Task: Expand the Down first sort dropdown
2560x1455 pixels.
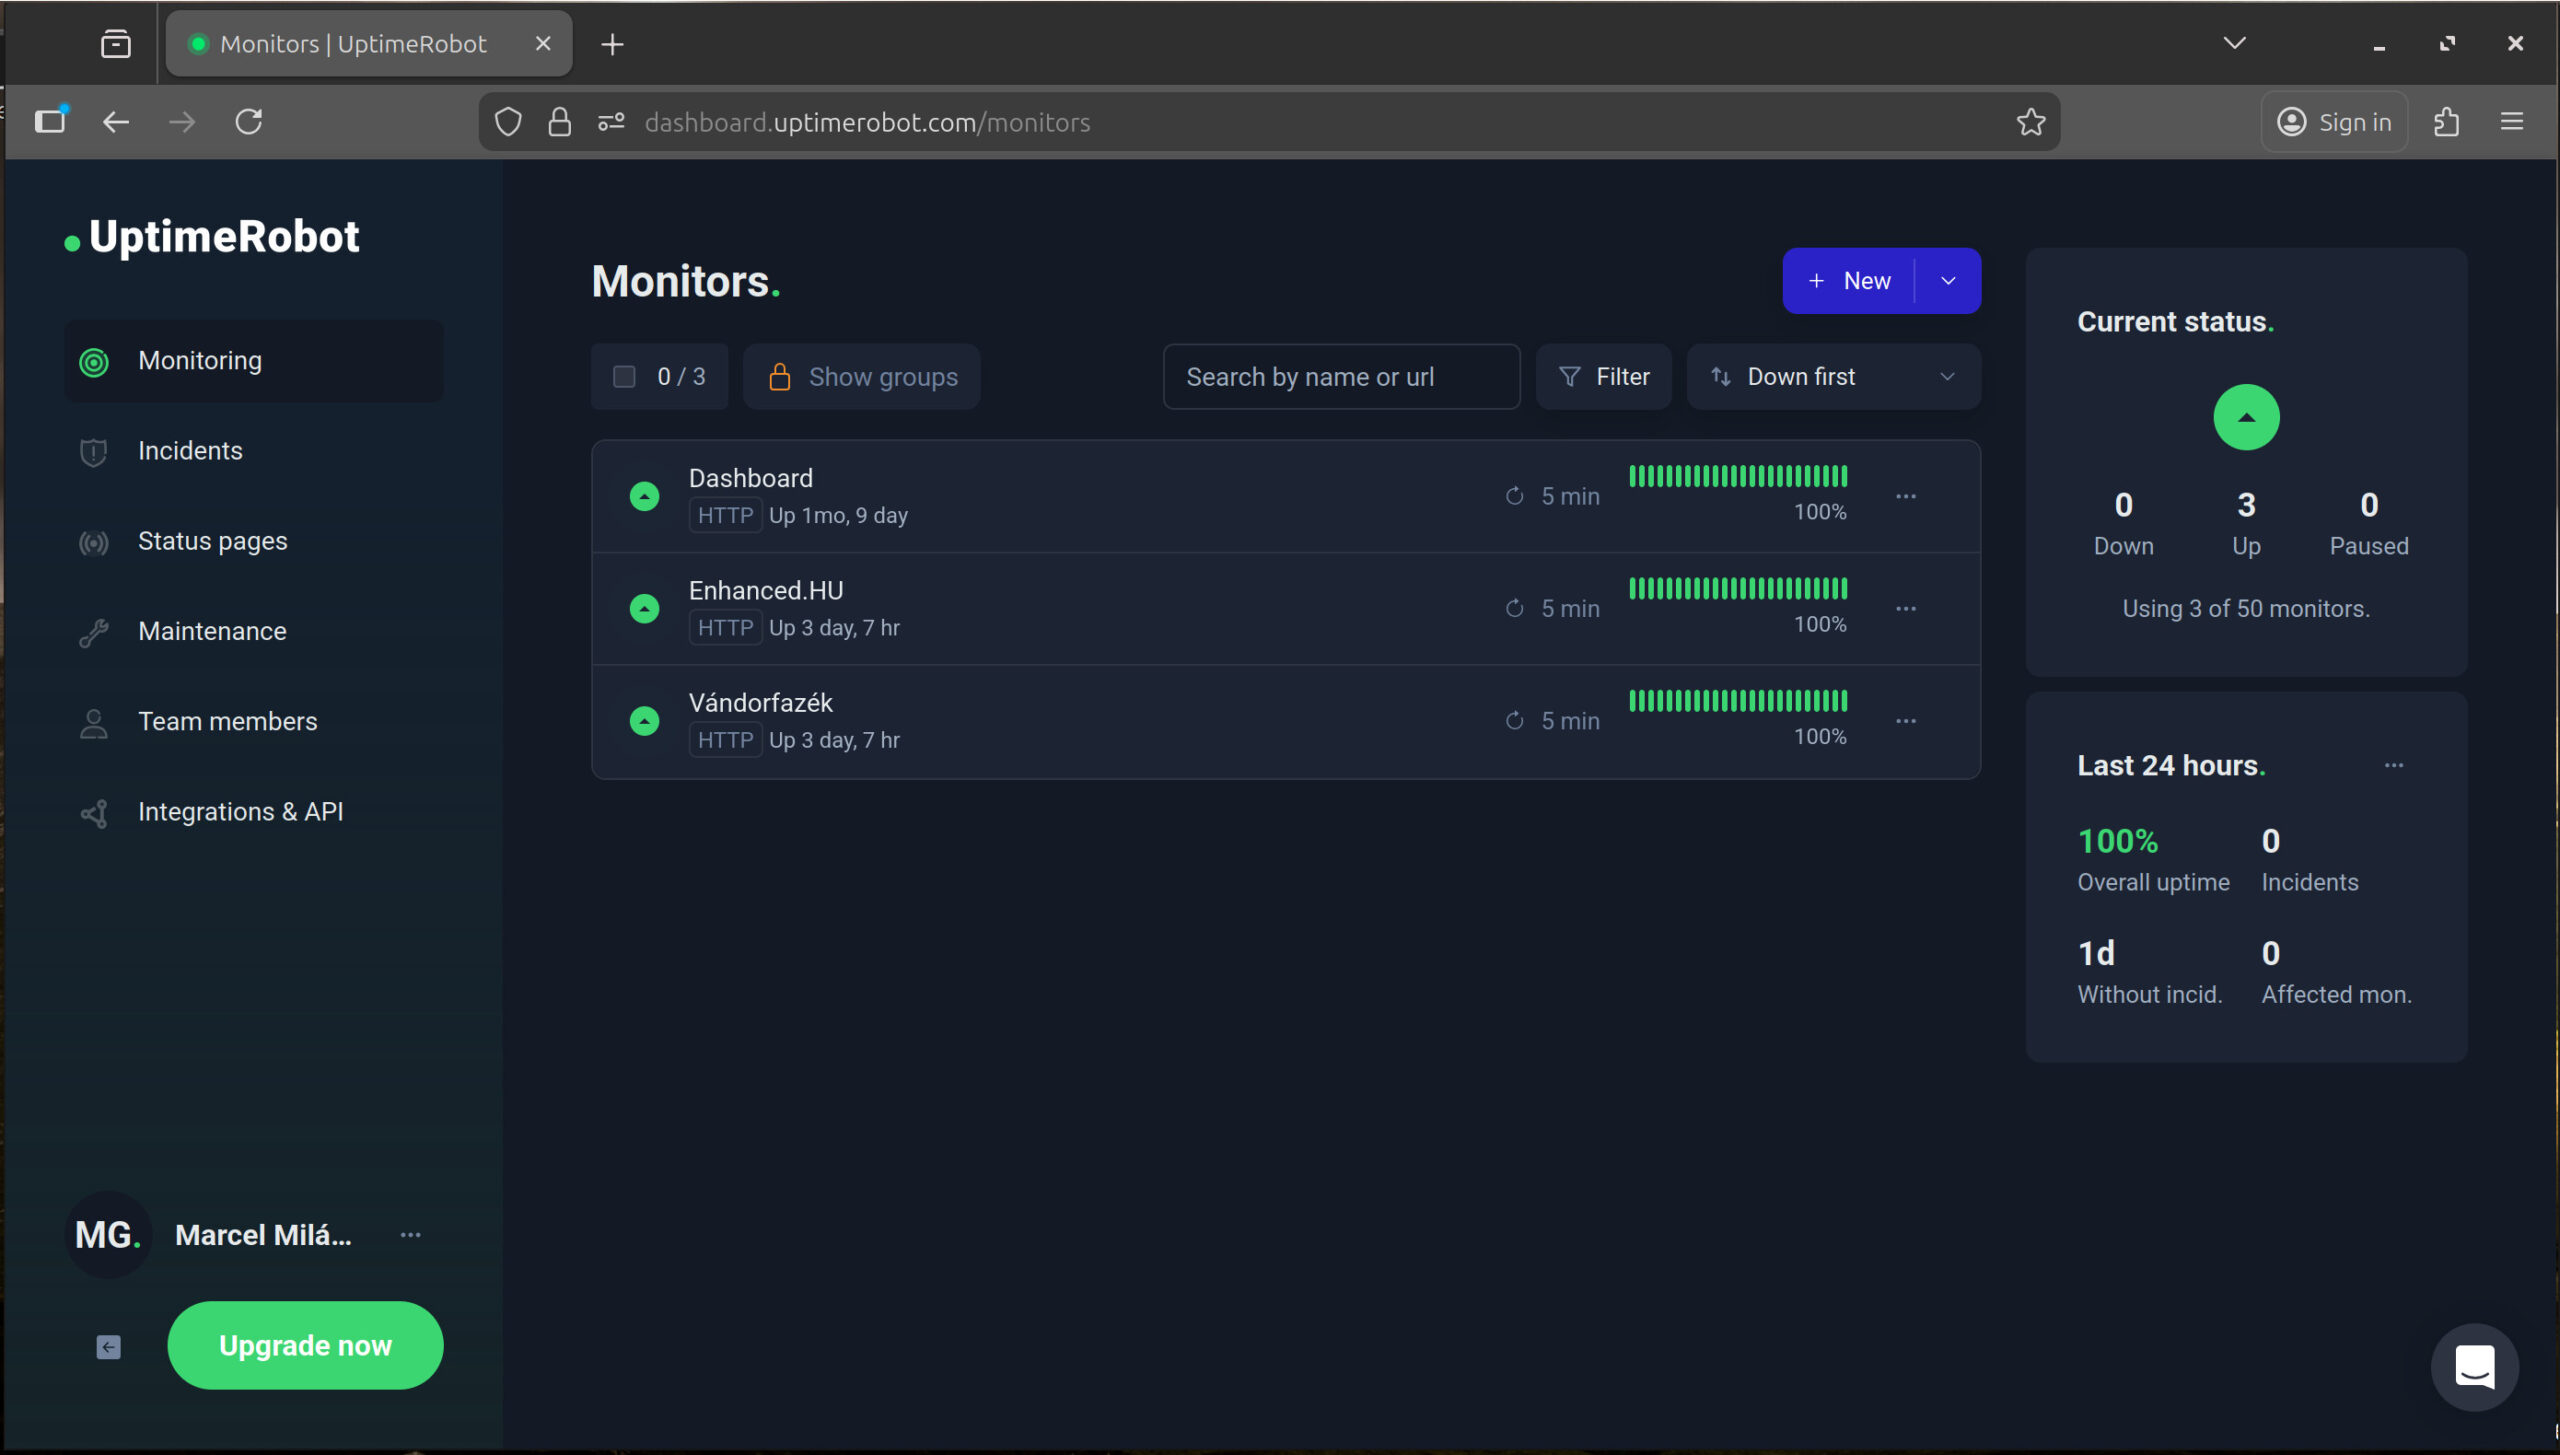Action: (x=1833, y=377)
